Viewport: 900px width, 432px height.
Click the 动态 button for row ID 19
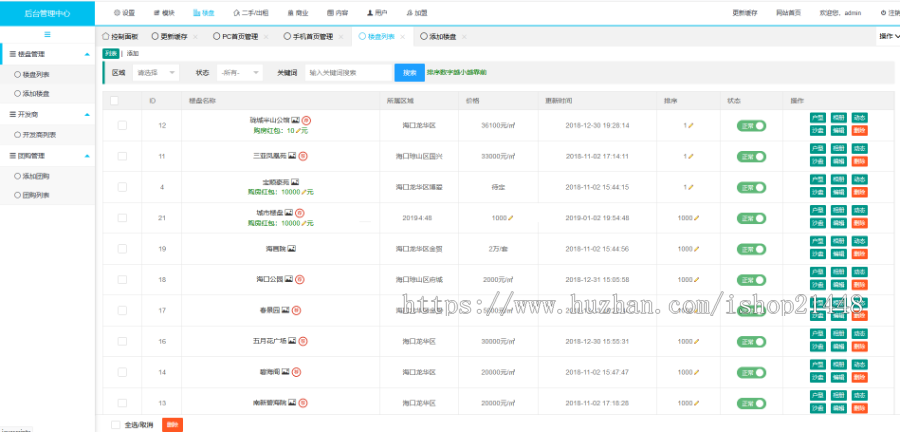click(x=860, y=241)
